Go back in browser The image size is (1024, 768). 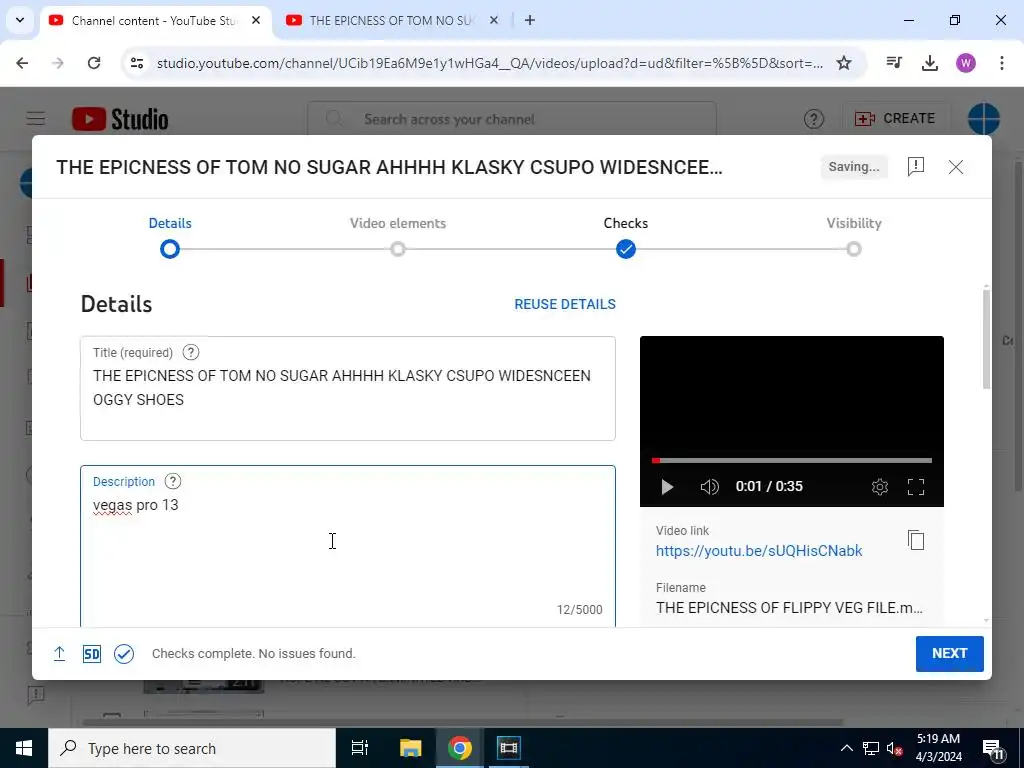22,63
